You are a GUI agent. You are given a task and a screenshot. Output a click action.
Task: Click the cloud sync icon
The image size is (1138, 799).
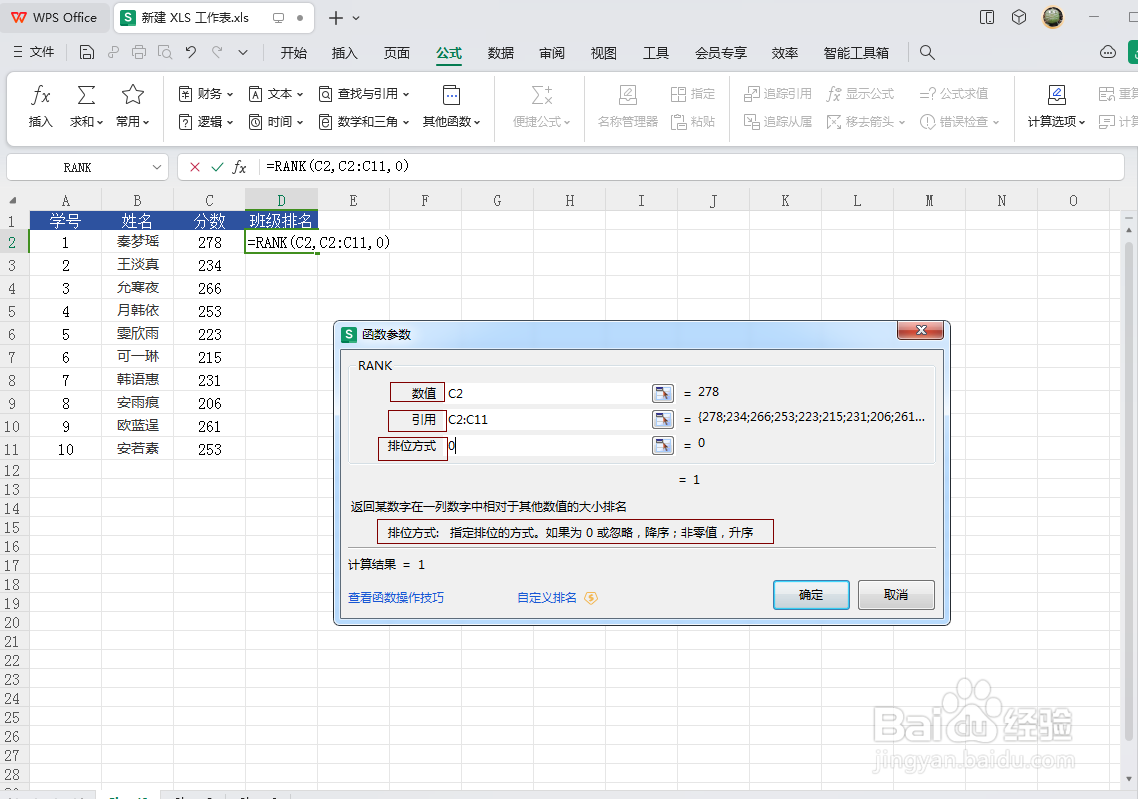point(1108,52)
